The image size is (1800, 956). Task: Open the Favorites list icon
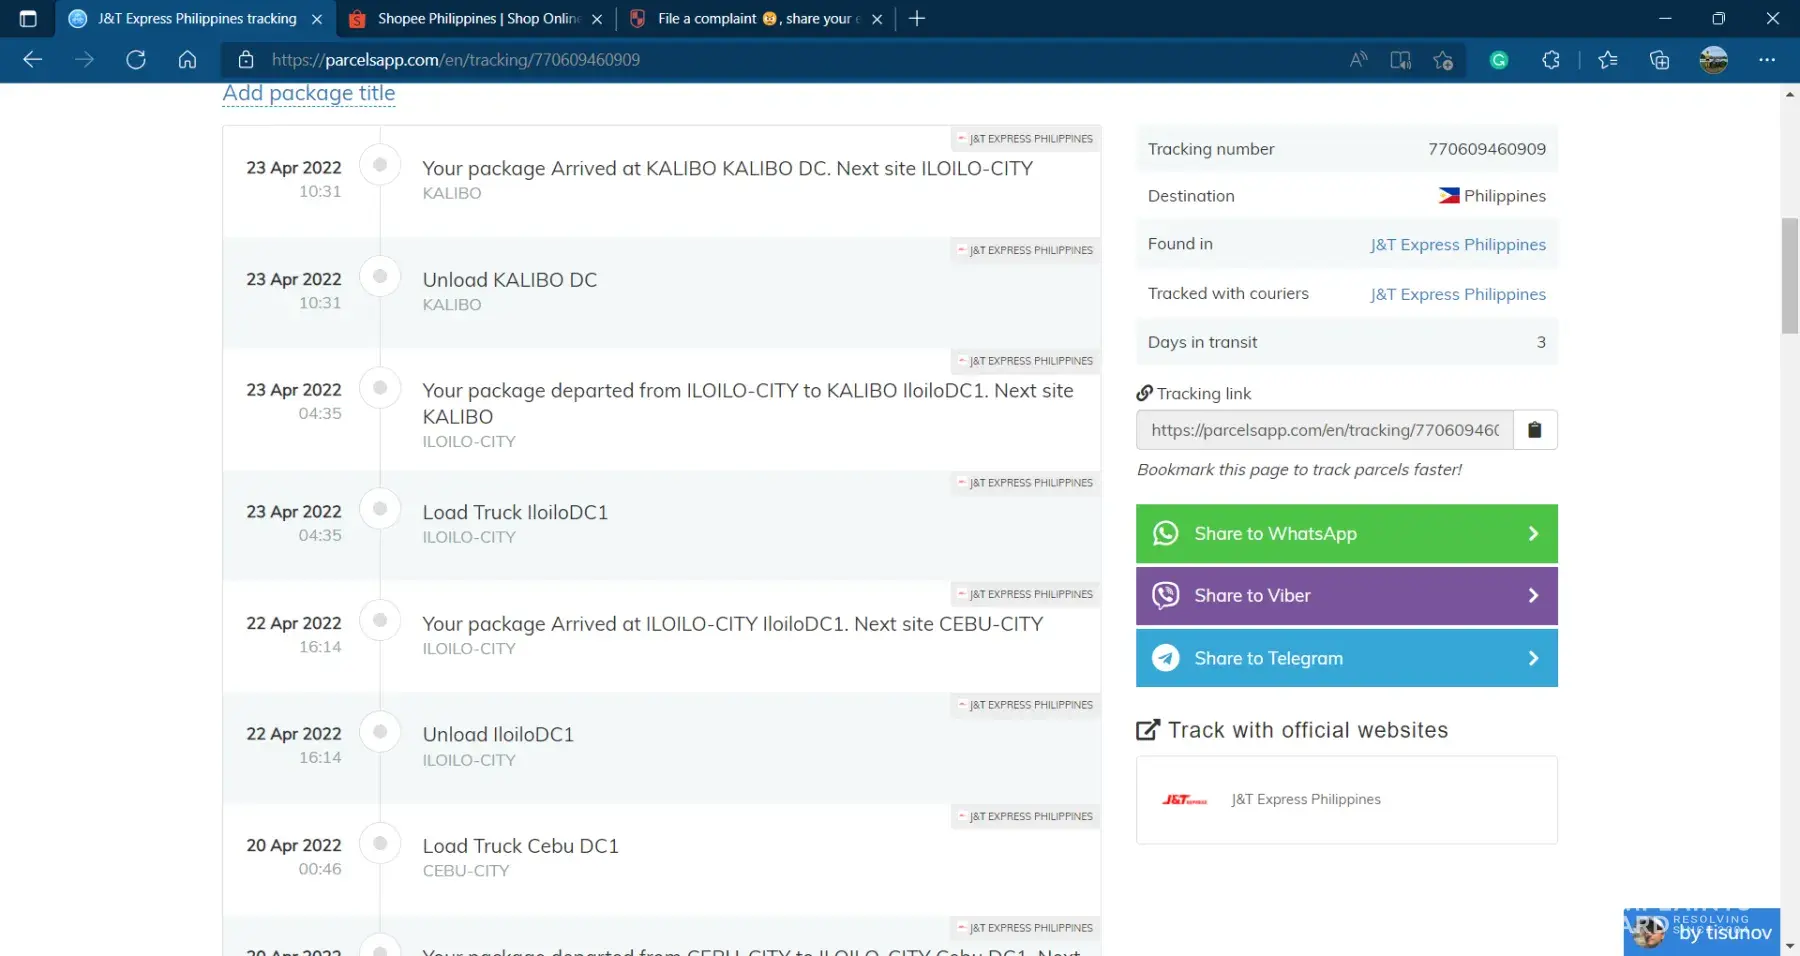point(1607,60)
